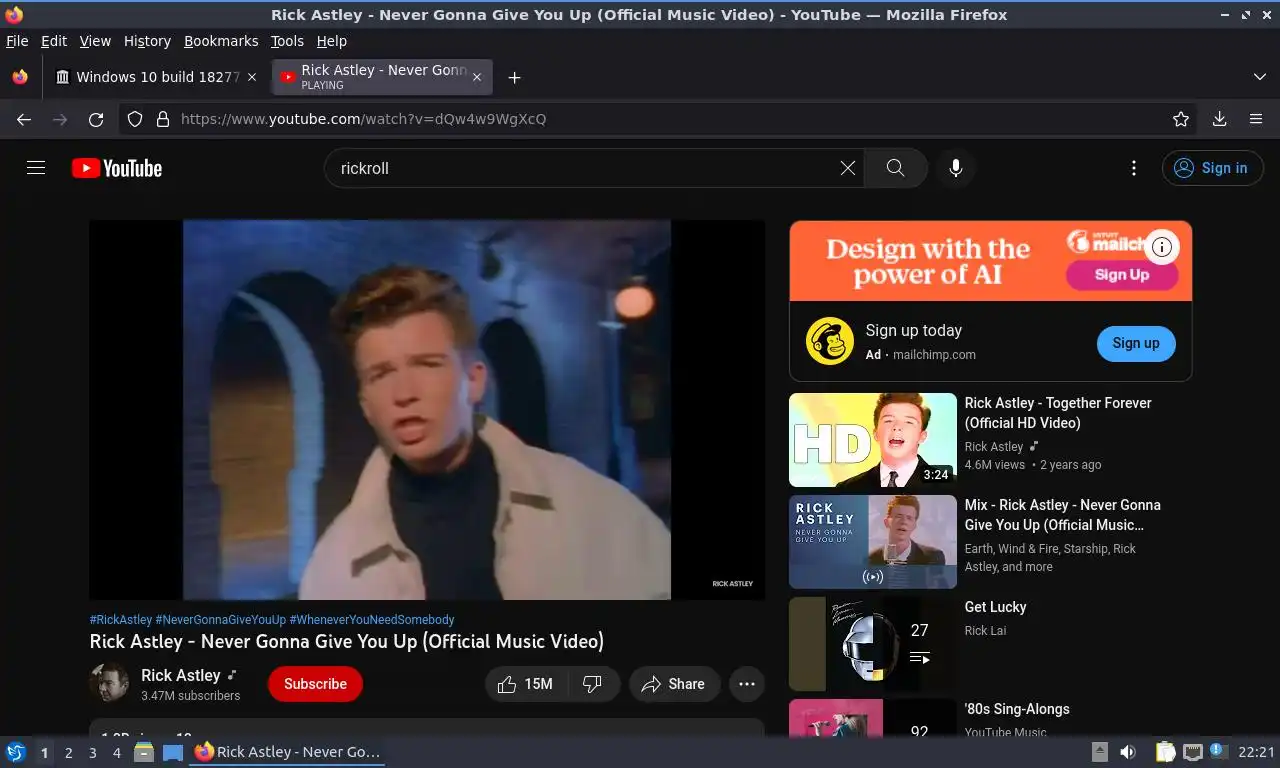Open ad info icon on Mailchimp banner

(x=1161, y=247)
